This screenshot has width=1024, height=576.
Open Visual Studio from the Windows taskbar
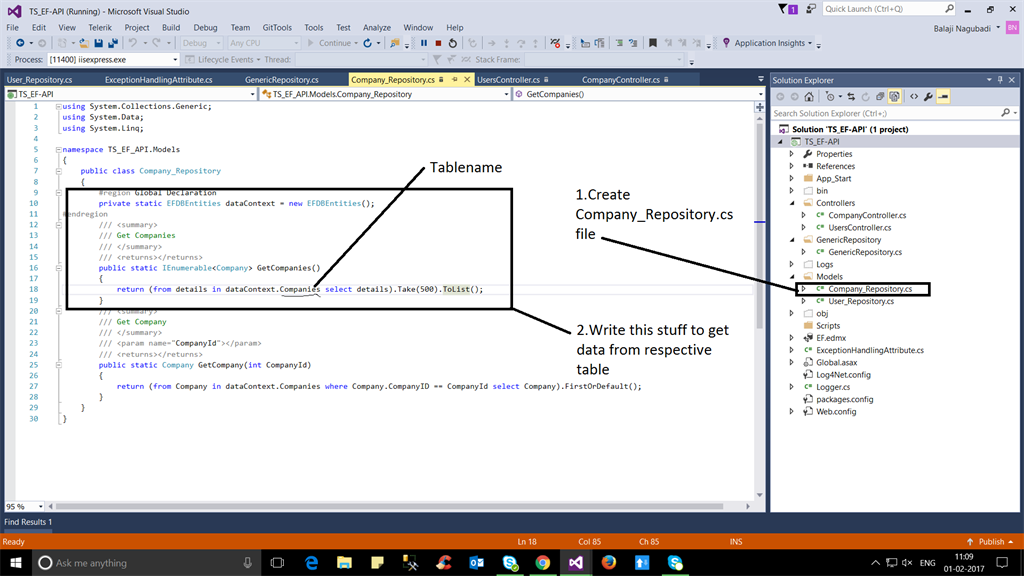575,563
